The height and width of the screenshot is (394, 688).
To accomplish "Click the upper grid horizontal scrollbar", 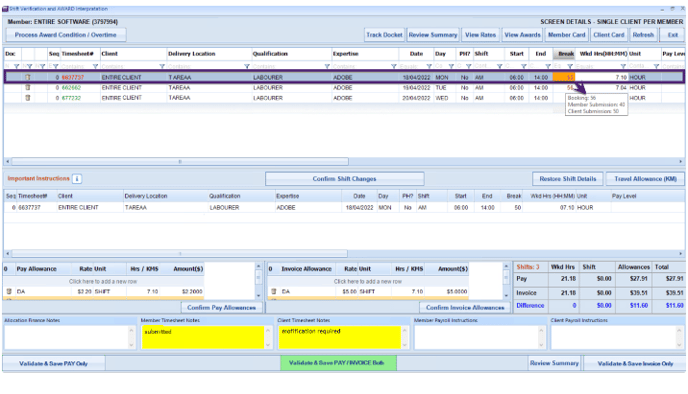I will click(180, 161).
